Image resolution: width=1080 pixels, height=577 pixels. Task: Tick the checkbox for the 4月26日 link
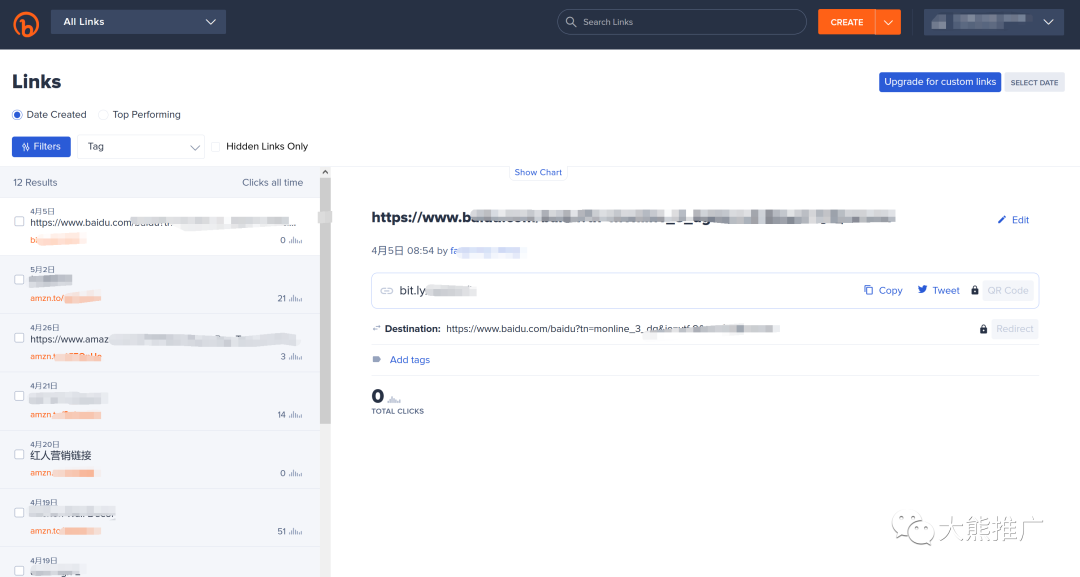(x=19, y=338)
